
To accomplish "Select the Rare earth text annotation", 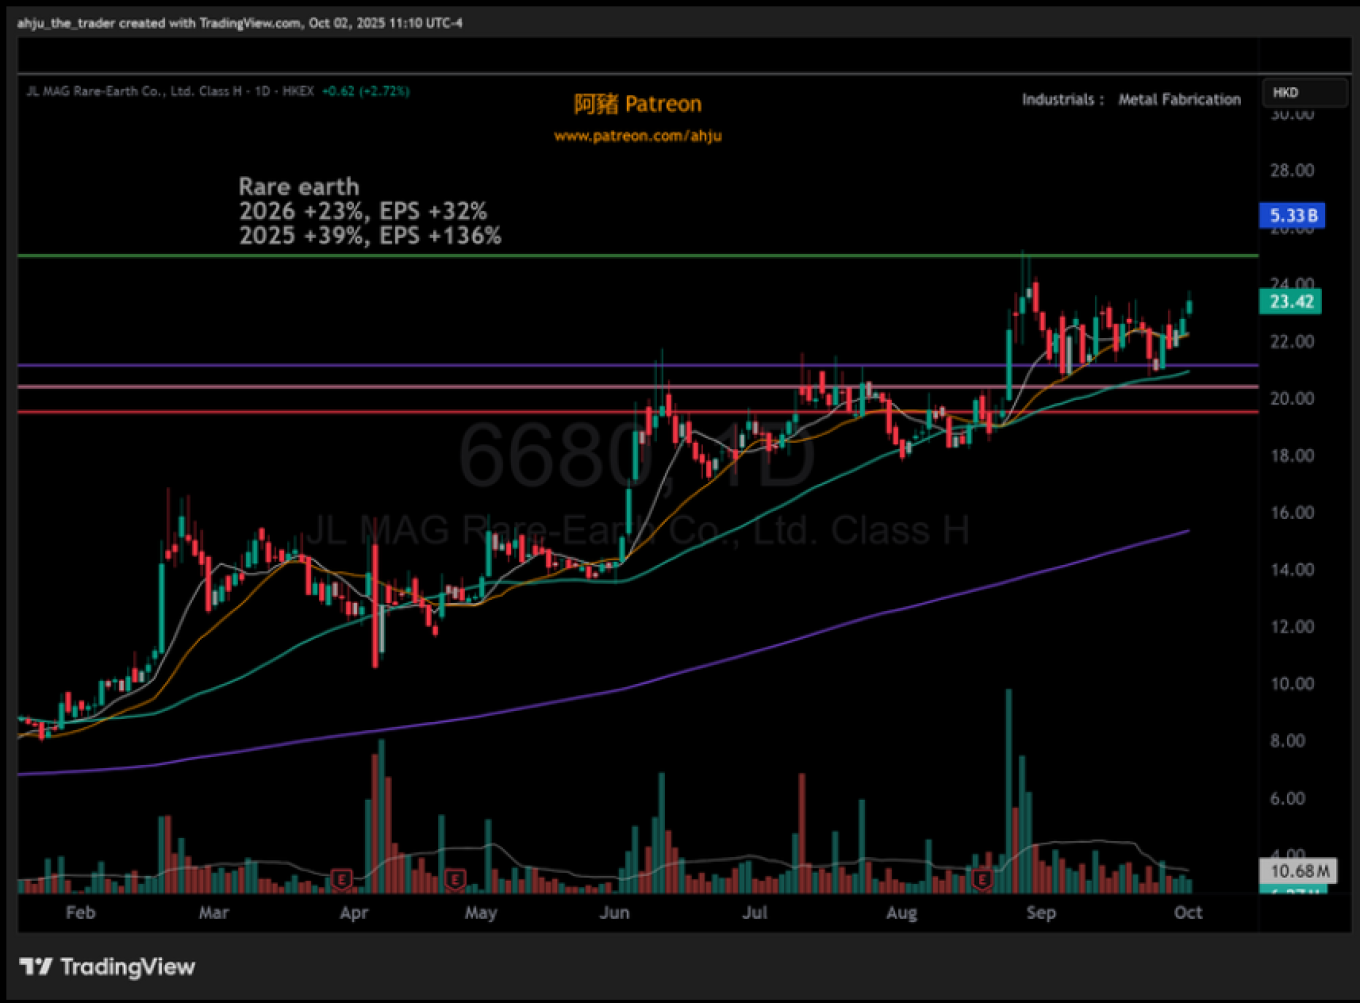I will pos(298,187).
